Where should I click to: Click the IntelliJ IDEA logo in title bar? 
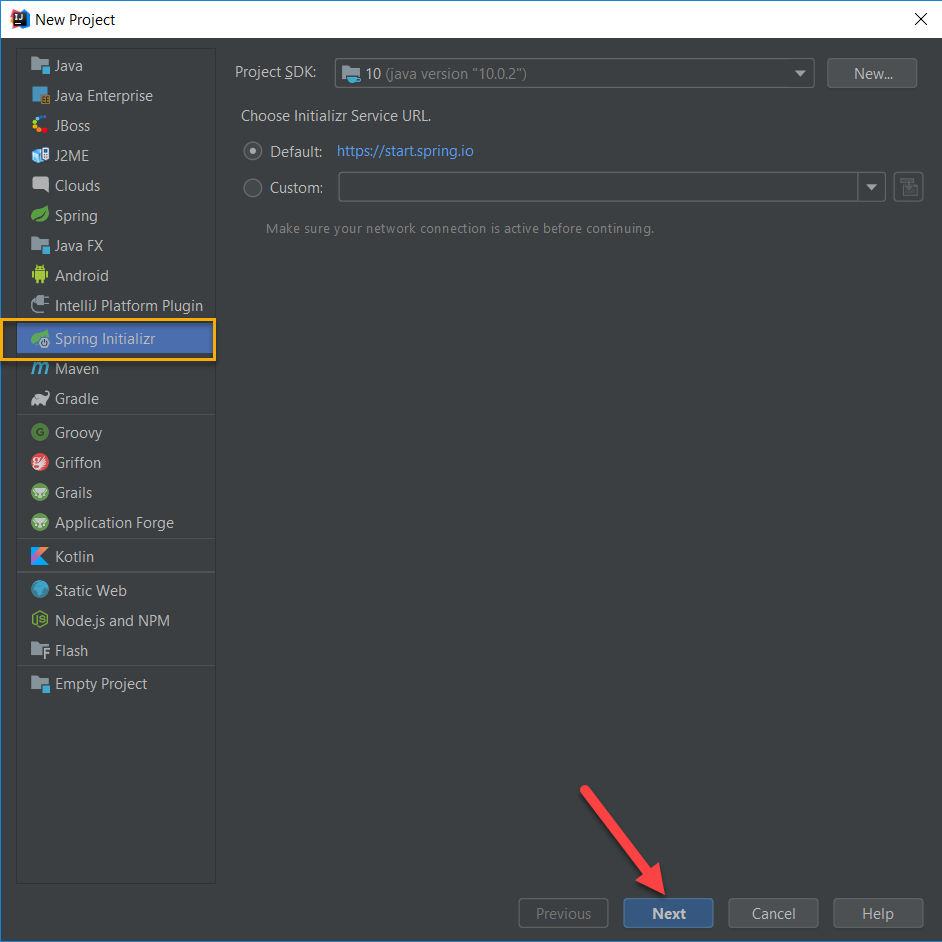pyautogui.click(x=20, y=19)
